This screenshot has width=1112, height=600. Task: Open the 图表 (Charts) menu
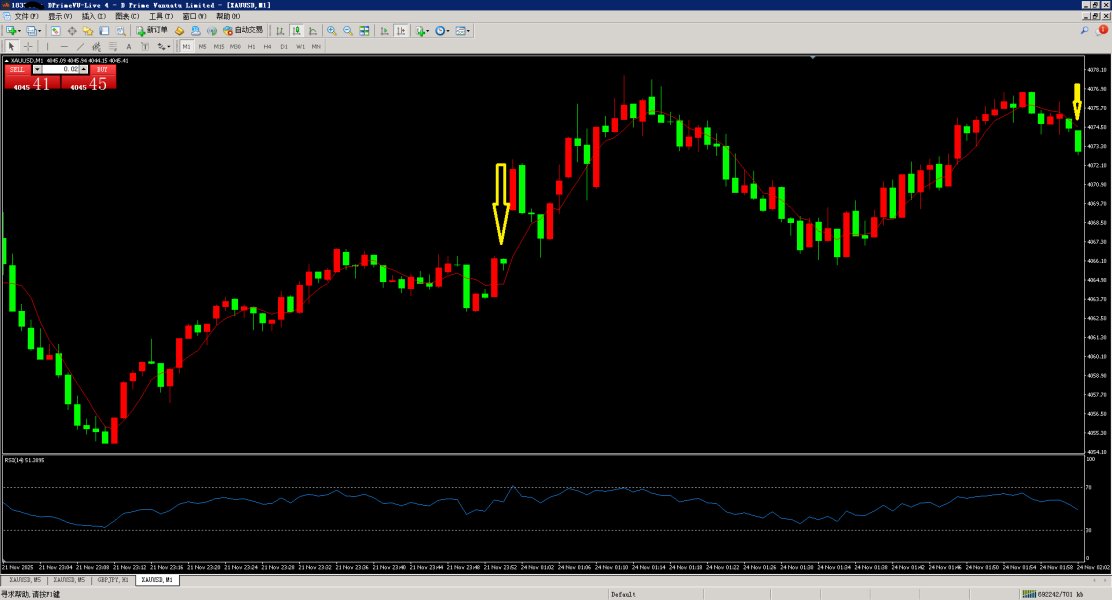point(127,17)
